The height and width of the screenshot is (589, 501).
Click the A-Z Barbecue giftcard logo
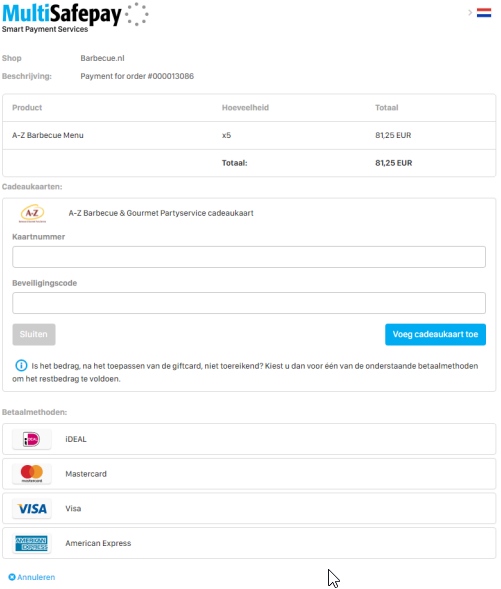pos(32,213)
